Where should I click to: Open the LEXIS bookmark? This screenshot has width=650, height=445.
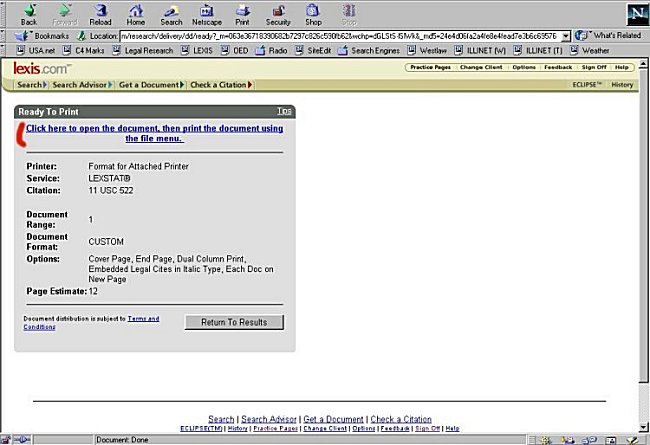[x=197, y=51]
